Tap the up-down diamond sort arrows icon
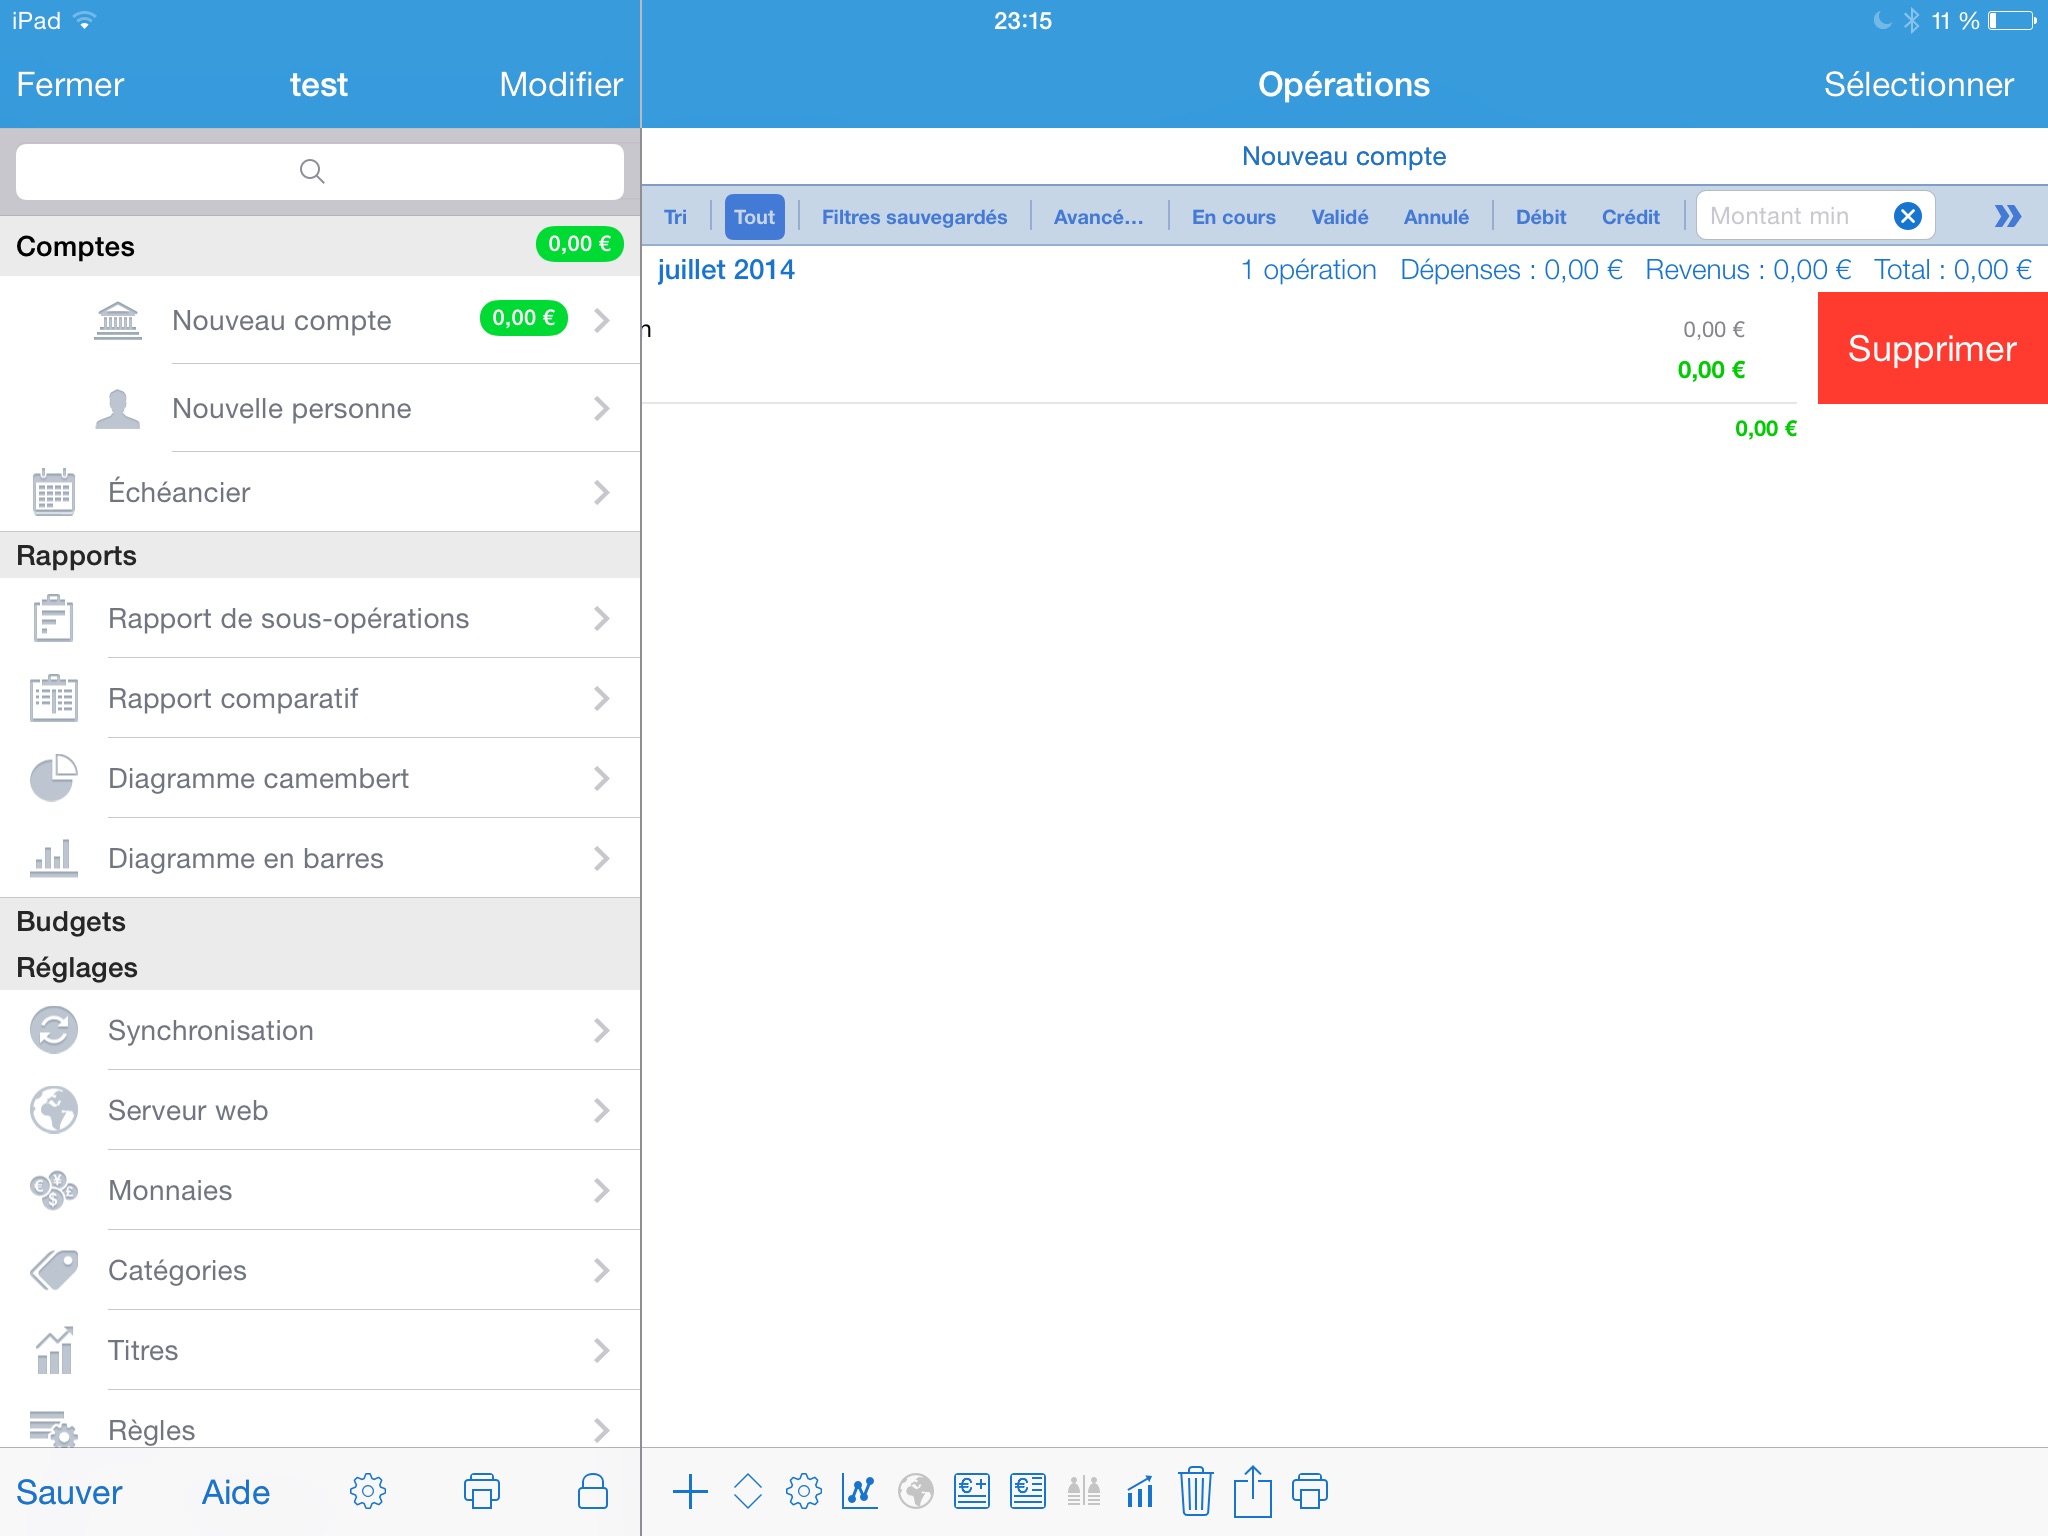 point(747,1491)
